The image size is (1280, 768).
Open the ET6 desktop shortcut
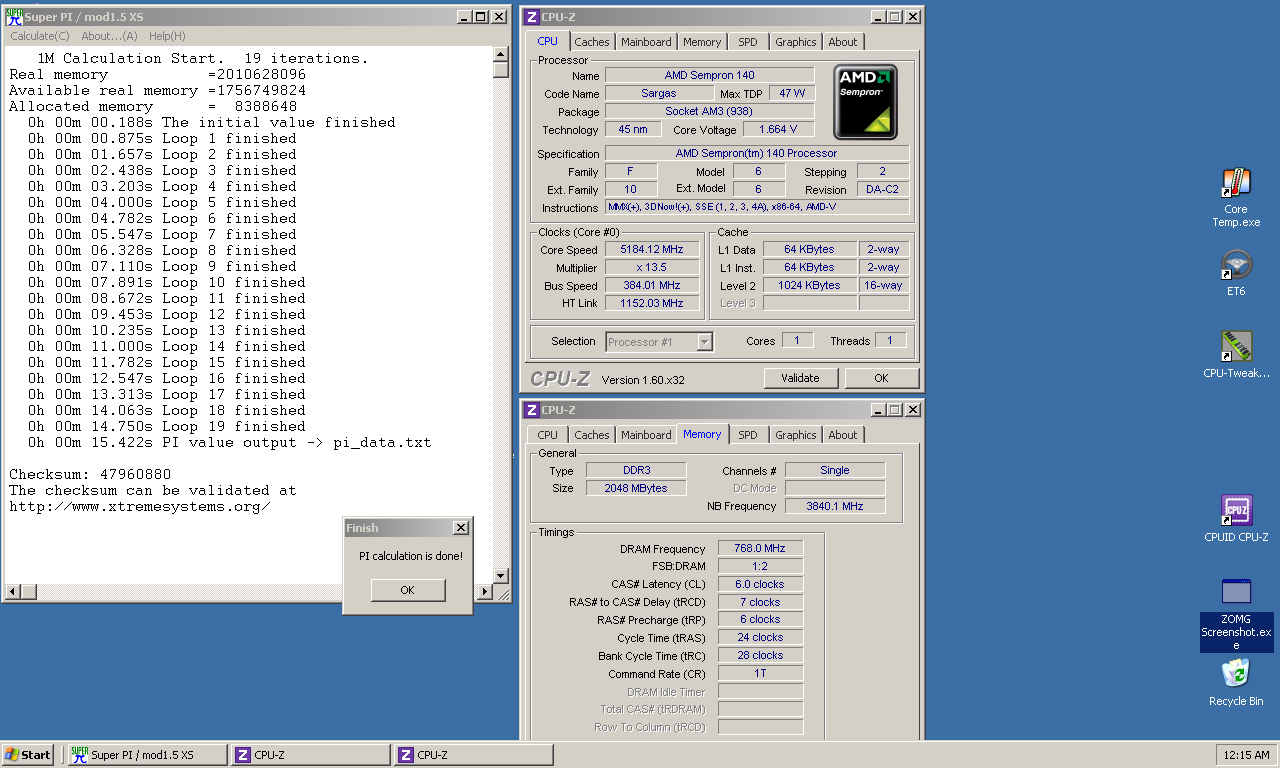1236,274
